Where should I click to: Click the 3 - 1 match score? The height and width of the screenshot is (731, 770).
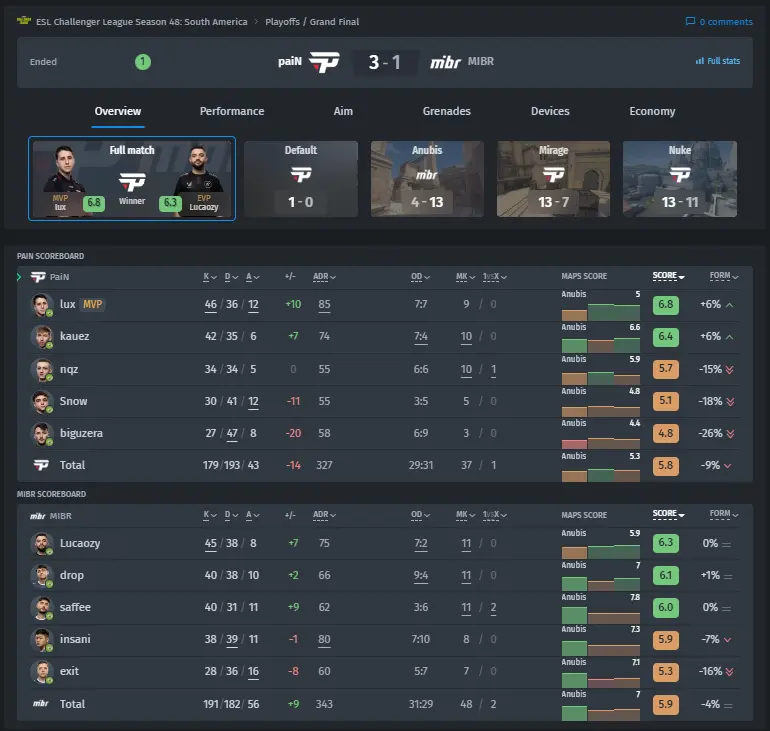385,62
